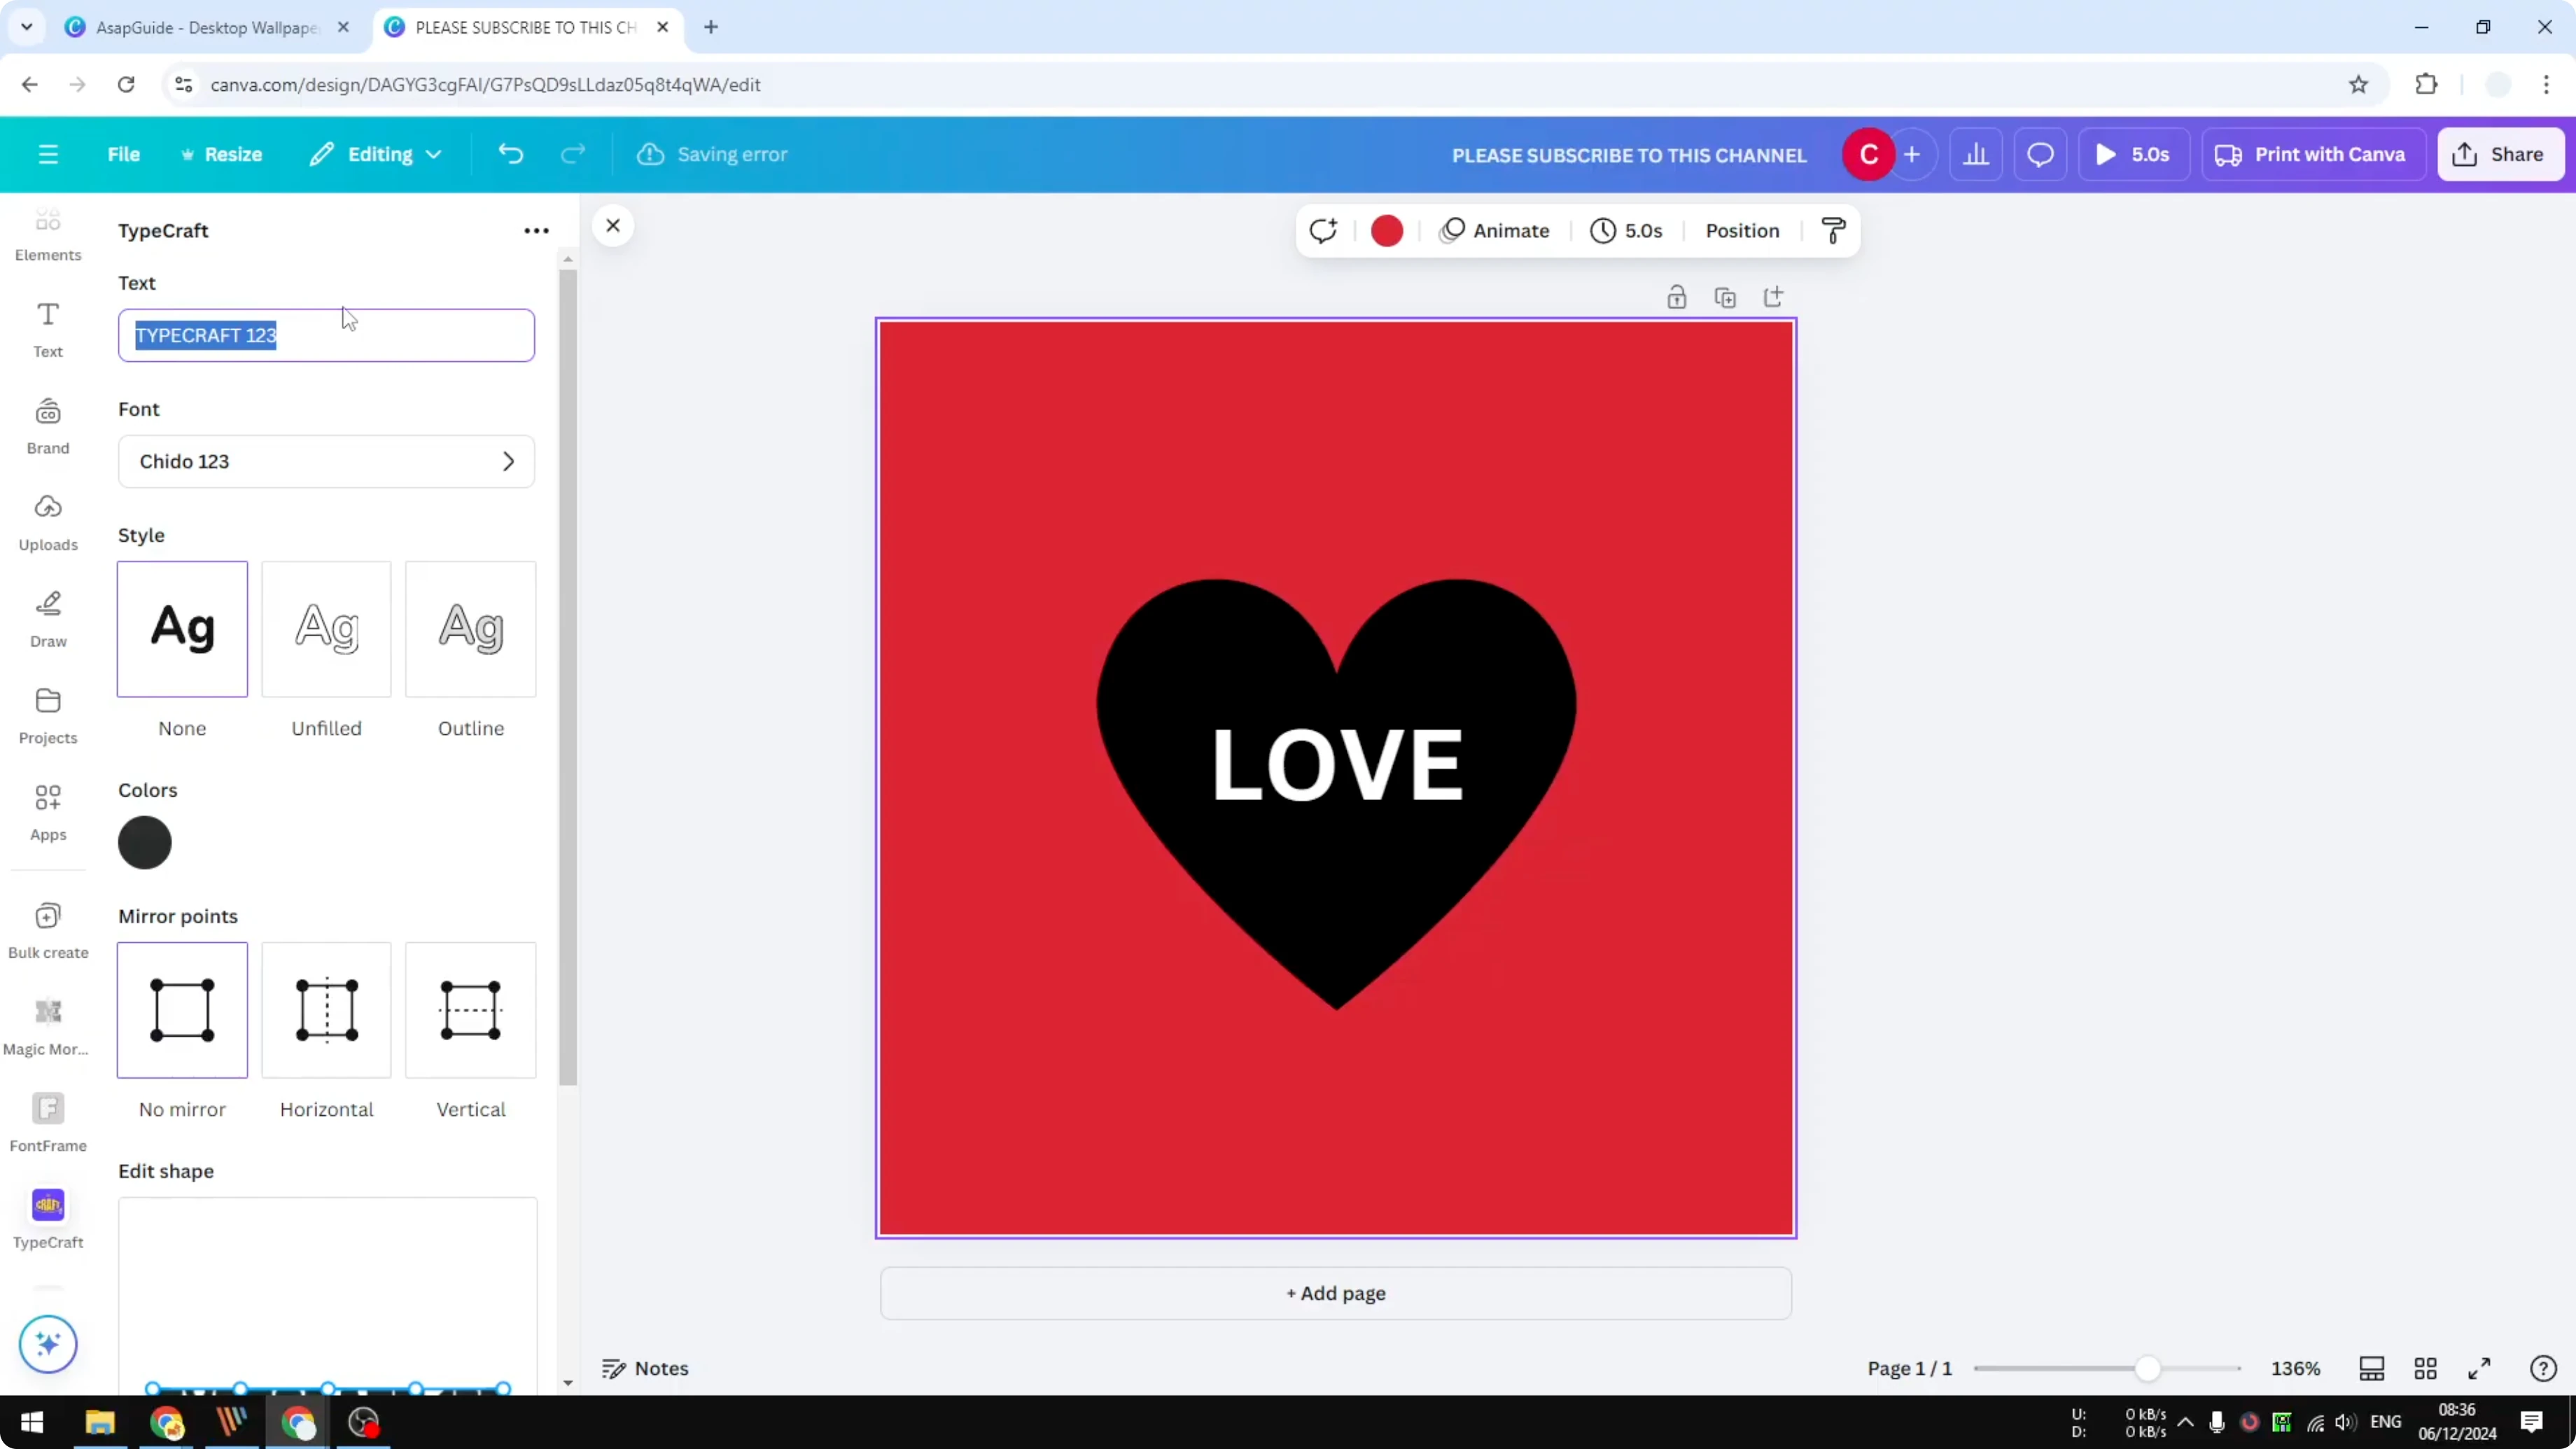This screenshot has width=2576, height=1449.
Task: Click the Add page button
Action: (x=1335, y=1293)
